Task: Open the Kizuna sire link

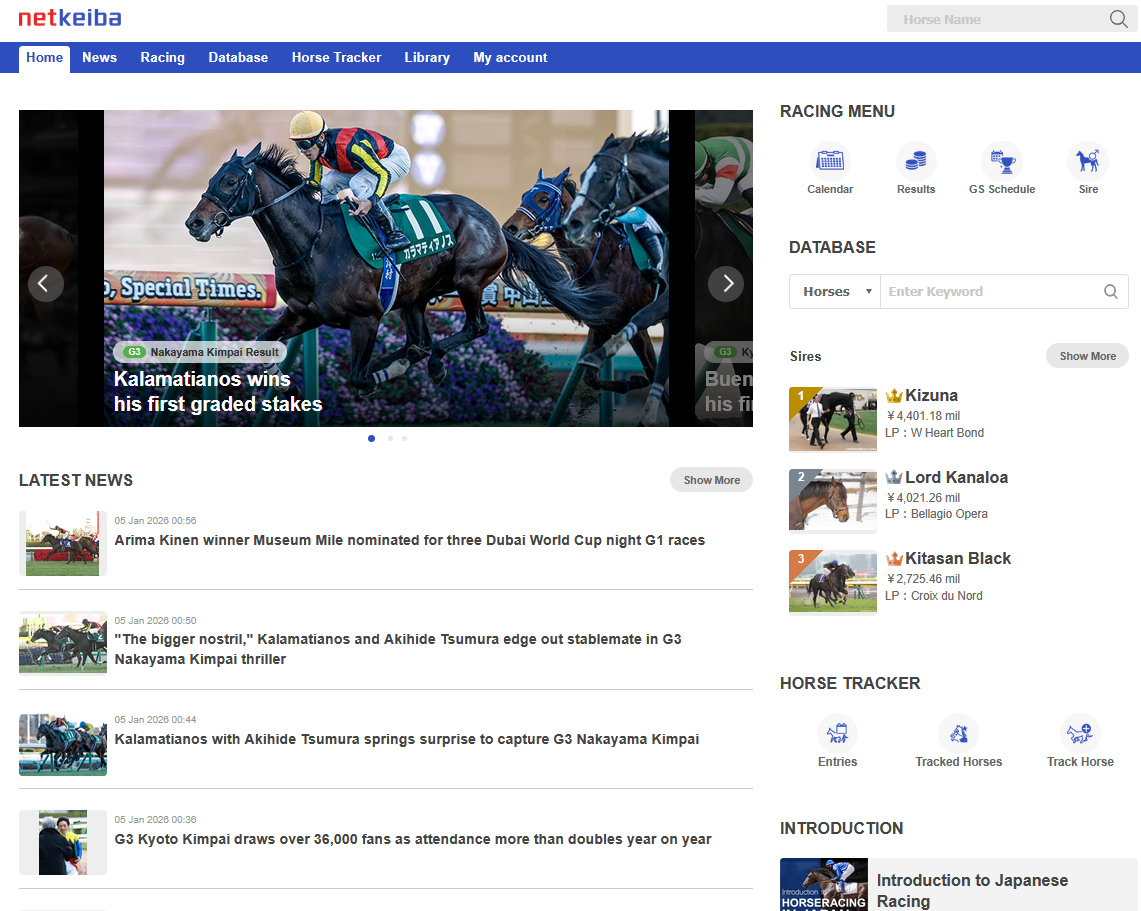Action: [931, 396]
